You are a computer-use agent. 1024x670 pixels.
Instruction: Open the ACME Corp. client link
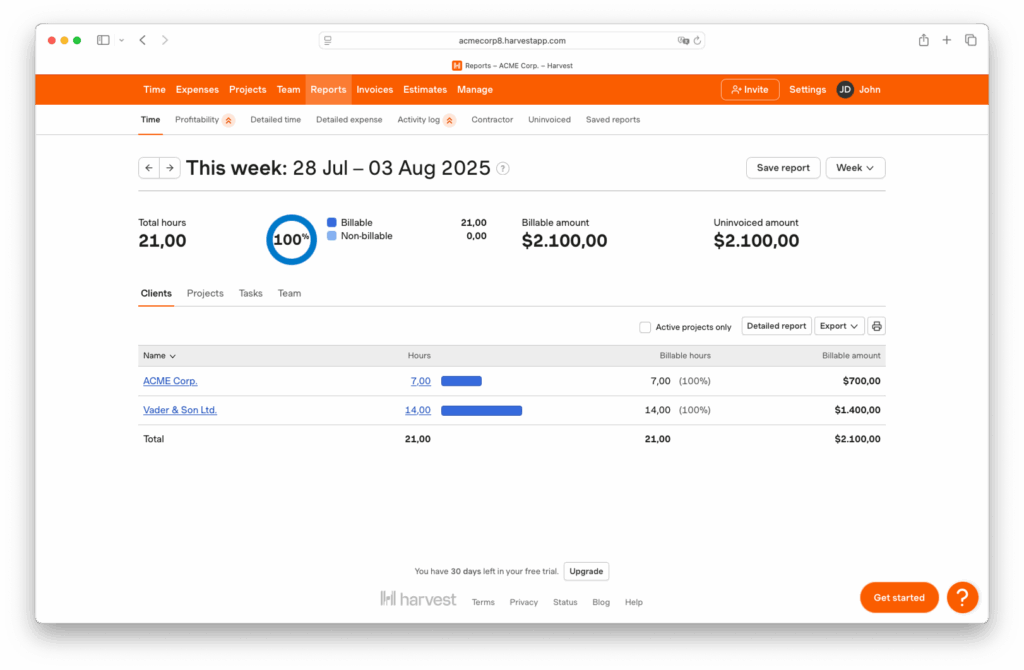(170, 381)
